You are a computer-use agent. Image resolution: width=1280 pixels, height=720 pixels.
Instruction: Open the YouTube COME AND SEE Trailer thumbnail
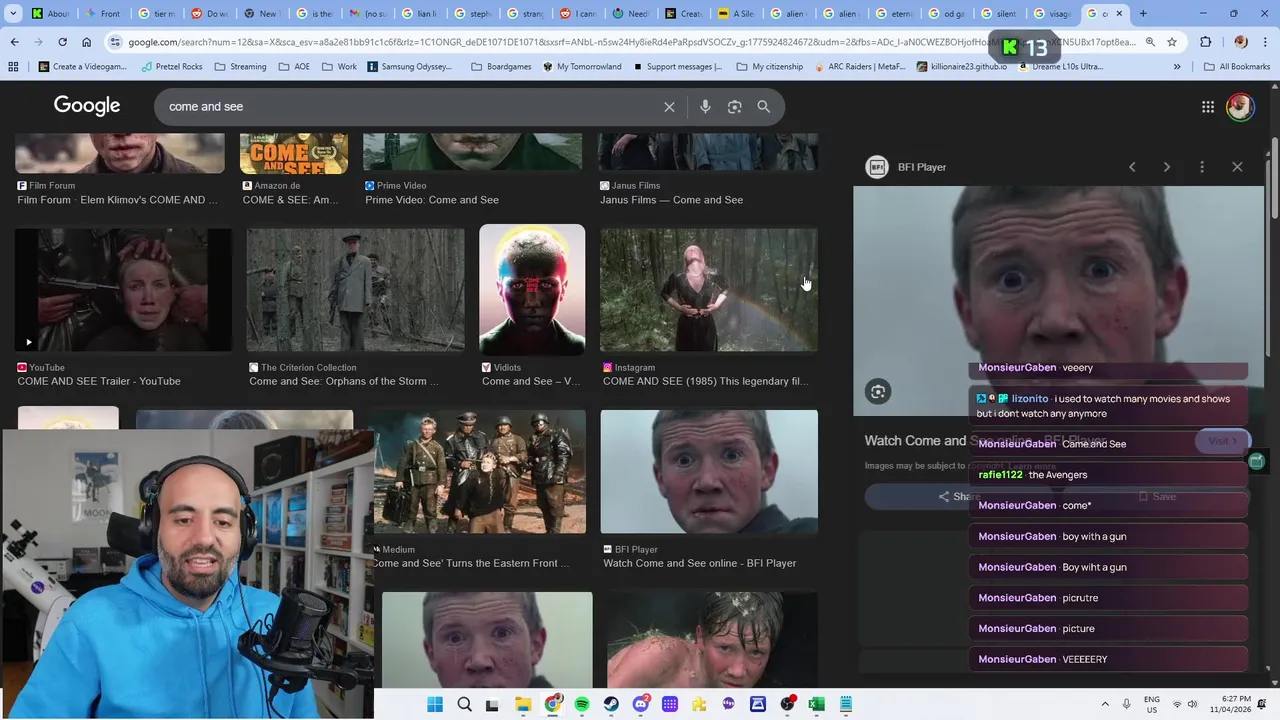coord(123,290)
